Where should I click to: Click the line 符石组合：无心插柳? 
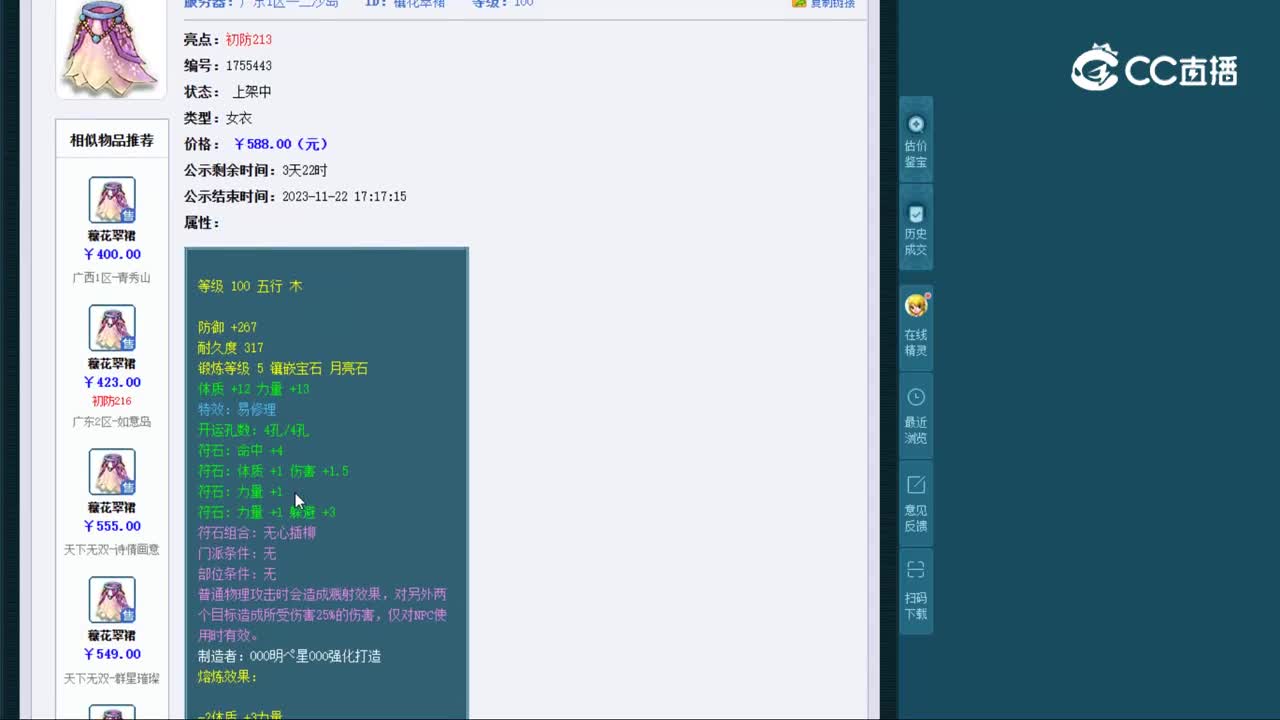coord(257,533)
